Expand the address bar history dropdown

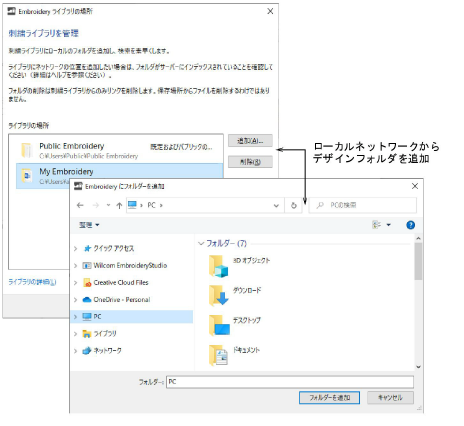[276, 205]
